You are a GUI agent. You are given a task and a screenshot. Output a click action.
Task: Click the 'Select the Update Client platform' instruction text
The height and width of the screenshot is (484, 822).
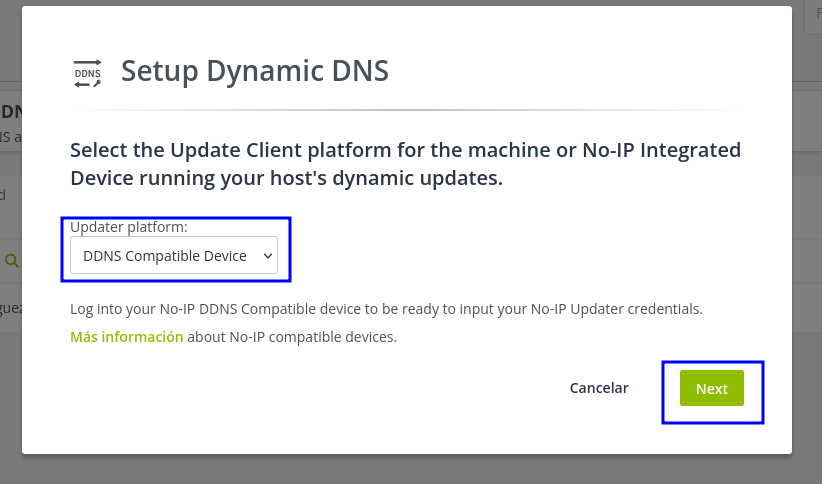(405, 164)
